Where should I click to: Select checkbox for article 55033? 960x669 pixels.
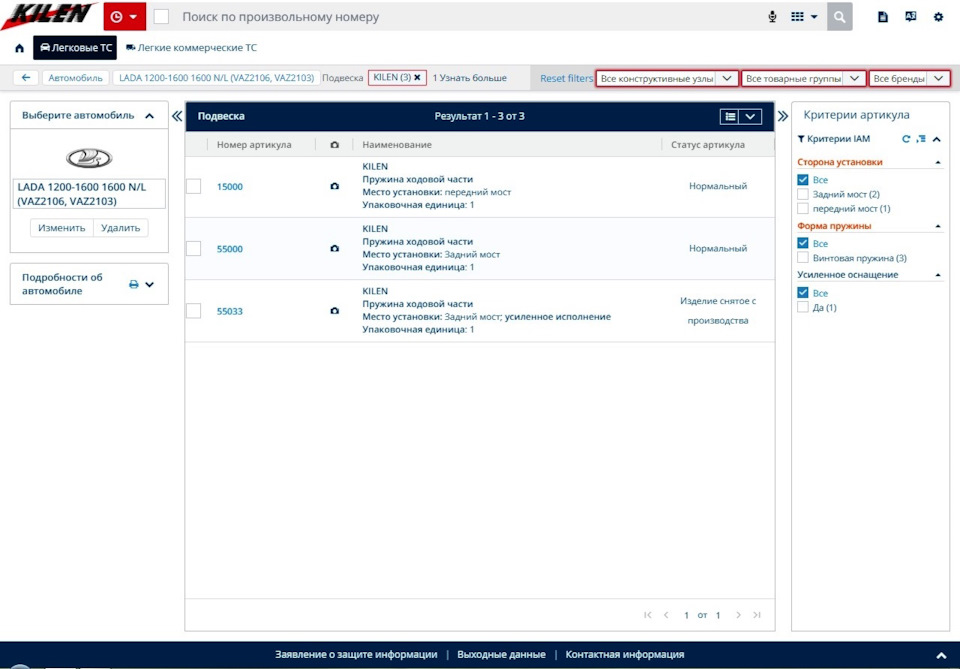pos(193,311)
